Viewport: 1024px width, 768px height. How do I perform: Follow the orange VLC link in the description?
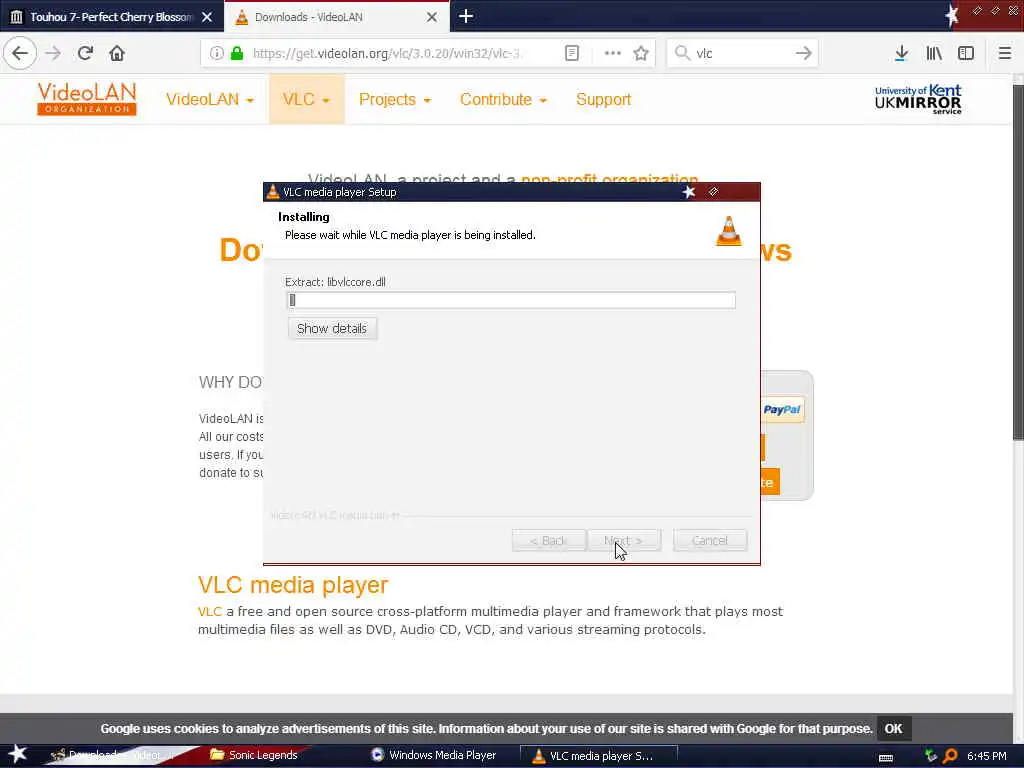[x=210, y=611]
